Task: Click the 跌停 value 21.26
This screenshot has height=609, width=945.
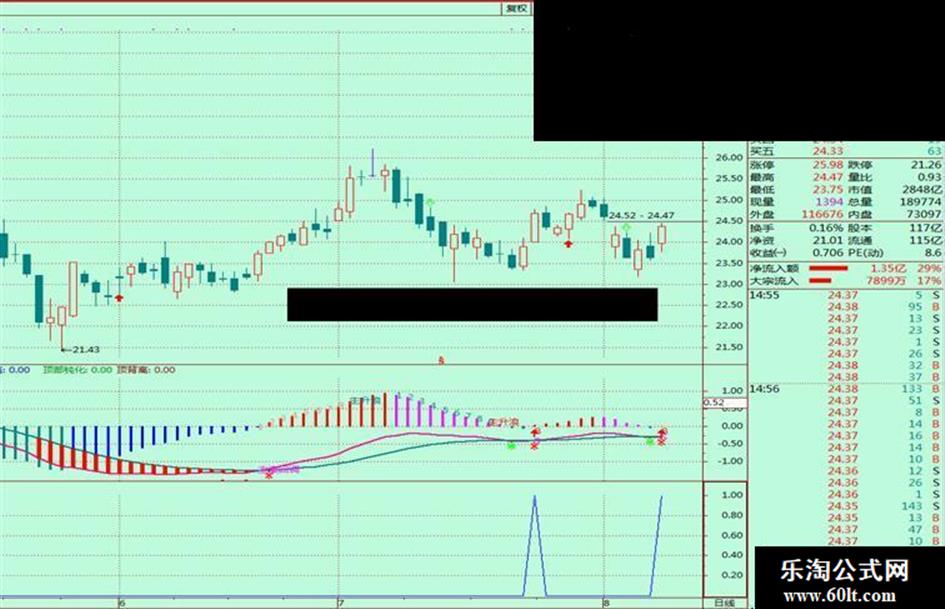Action: pyautogui.click(x=926, y=165)
